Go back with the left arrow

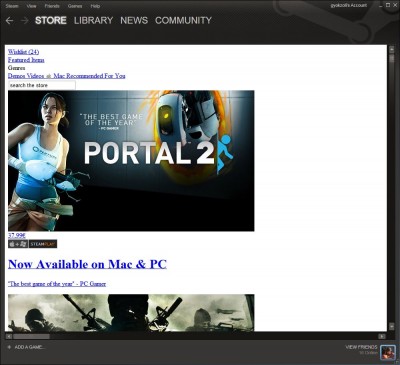click(x=9, y=21)
